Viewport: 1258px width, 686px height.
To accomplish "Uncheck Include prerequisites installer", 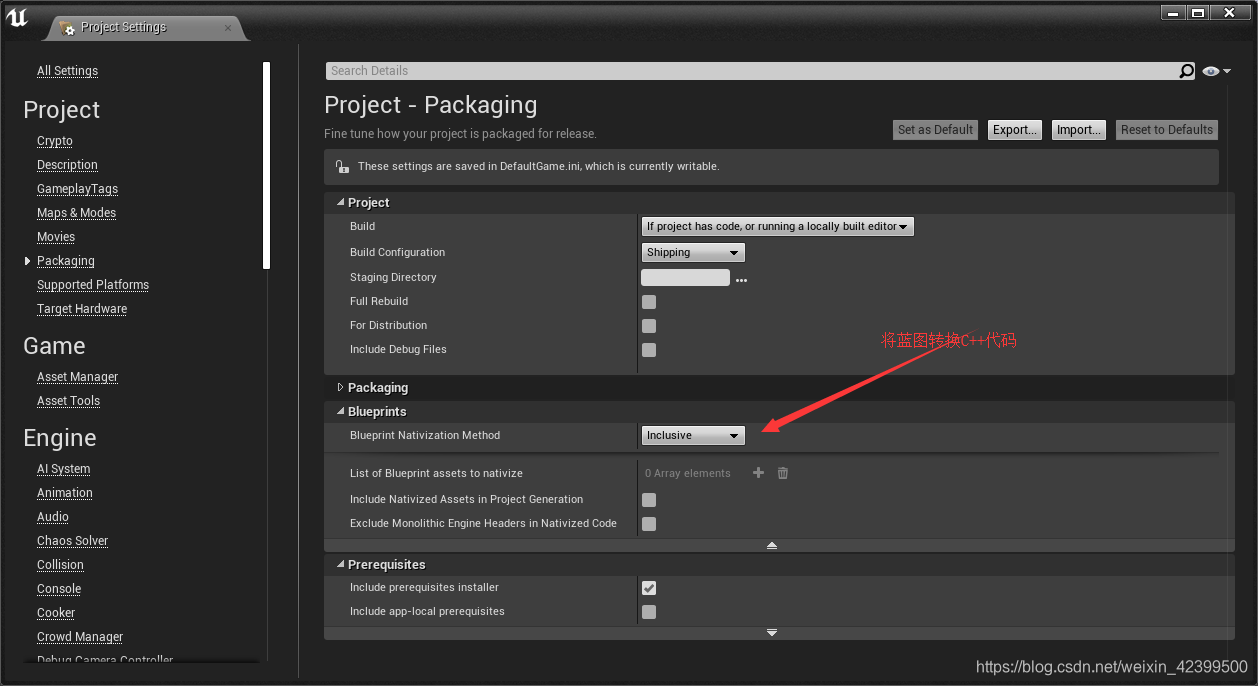I will (649, 588).
